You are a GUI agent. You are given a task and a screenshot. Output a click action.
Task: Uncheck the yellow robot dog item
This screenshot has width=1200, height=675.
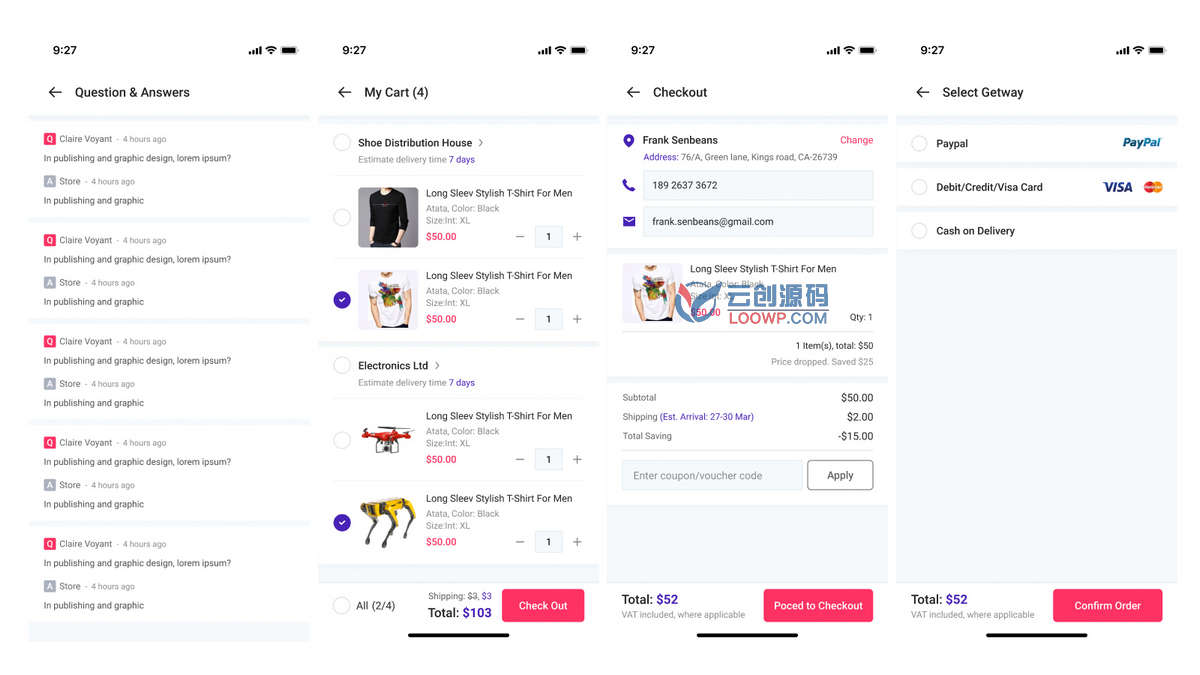click(342, 522)
